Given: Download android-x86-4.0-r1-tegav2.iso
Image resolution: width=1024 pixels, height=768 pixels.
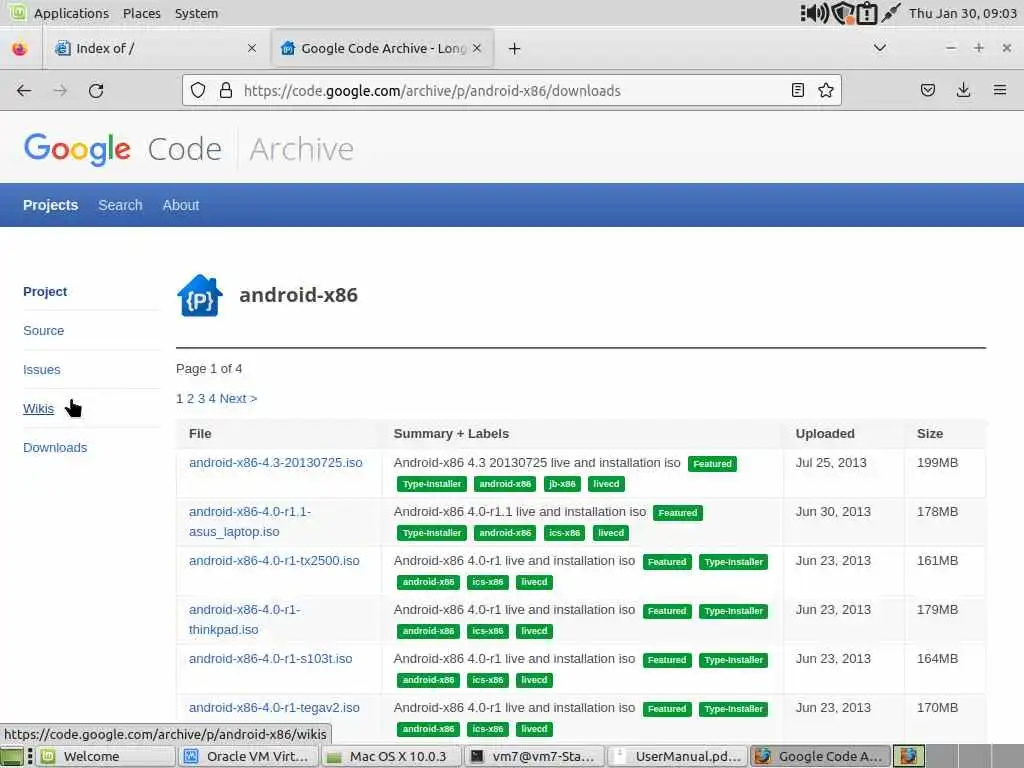Looking at the screenshot, I should pos(274,708).
